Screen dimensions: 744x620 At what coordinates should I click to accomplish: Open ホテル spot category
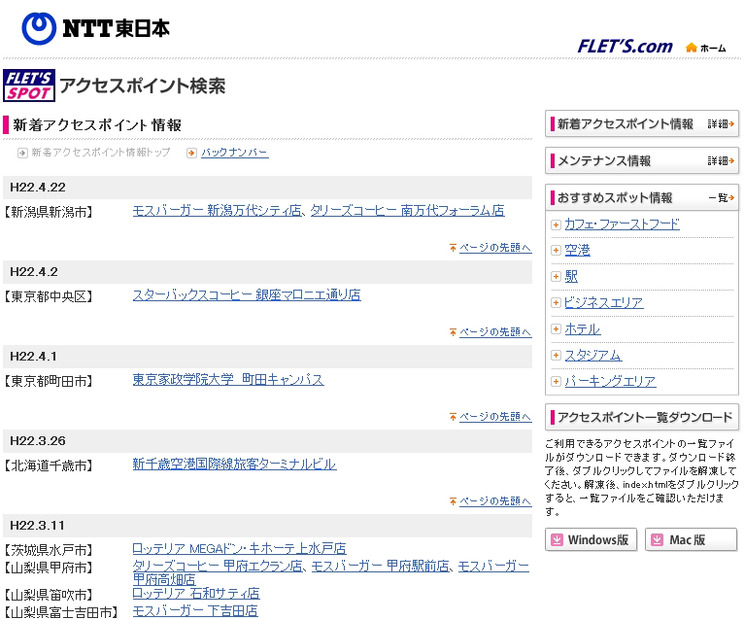pos(583,329)
